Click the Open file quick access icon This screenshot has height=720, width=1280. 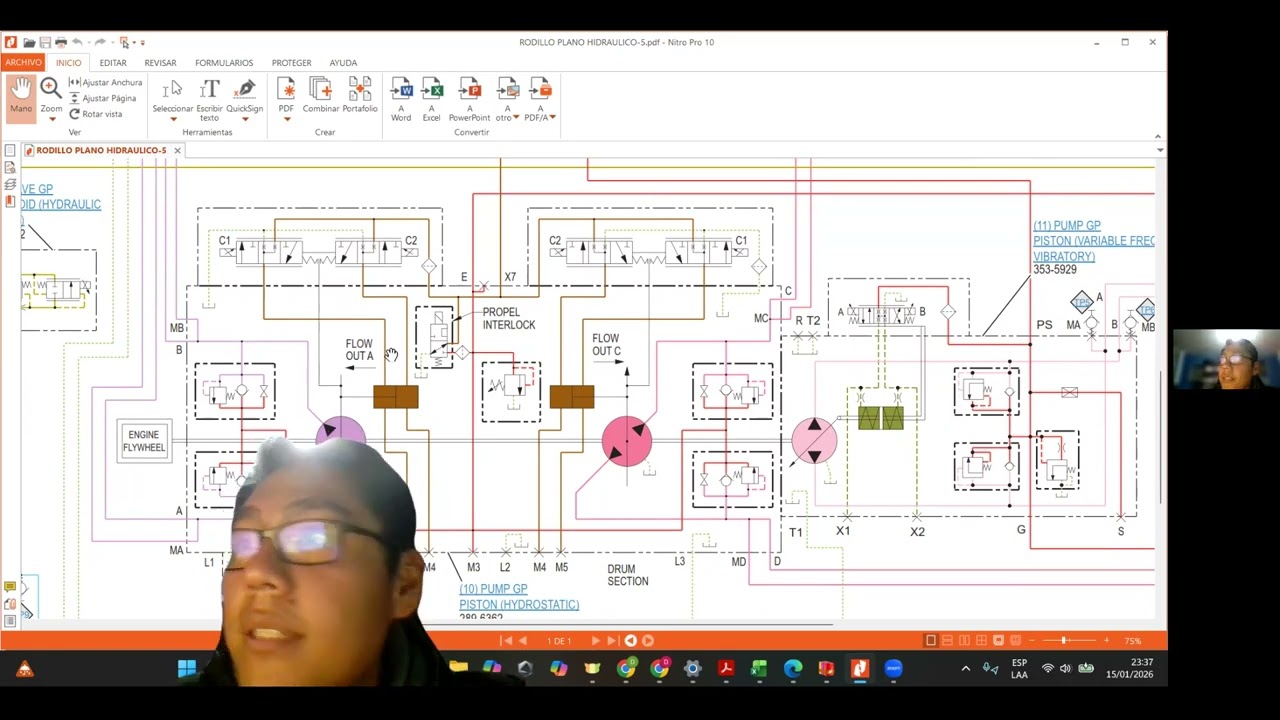[30, 42]
